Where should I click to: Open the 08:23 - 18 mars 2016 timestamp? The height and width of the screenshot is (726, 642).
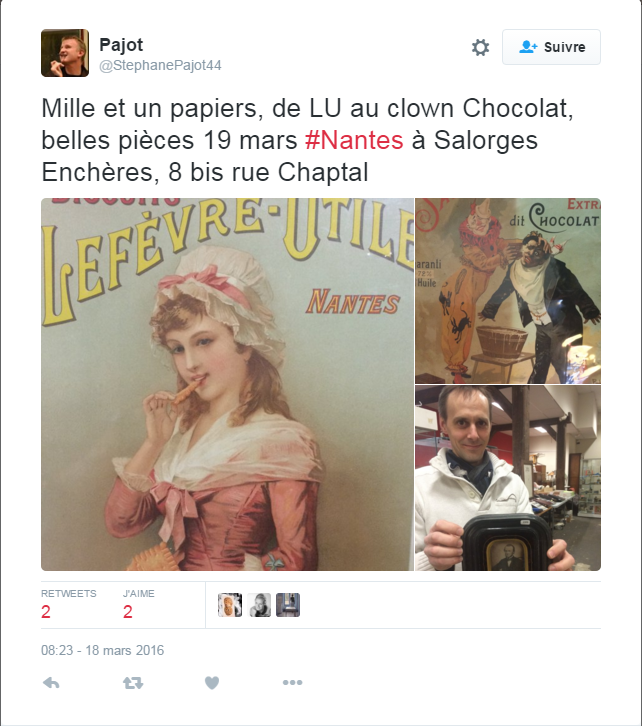pos(102,650)
